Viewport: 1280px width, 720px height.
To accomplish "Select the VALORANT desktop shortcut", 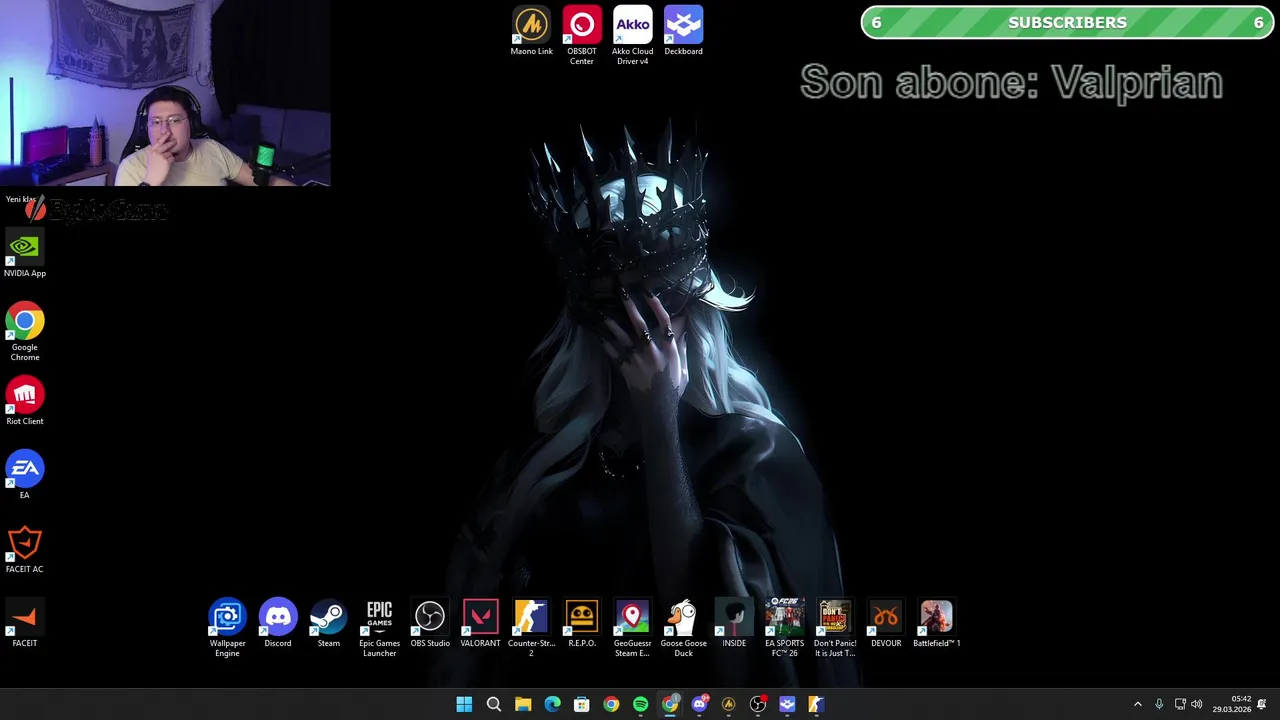I will coord(480,624).
